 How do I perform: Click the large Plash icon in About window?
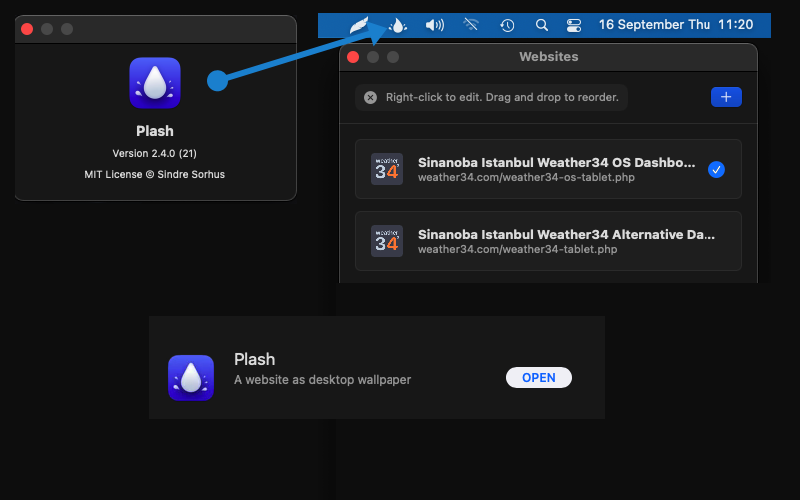(155, 83)
